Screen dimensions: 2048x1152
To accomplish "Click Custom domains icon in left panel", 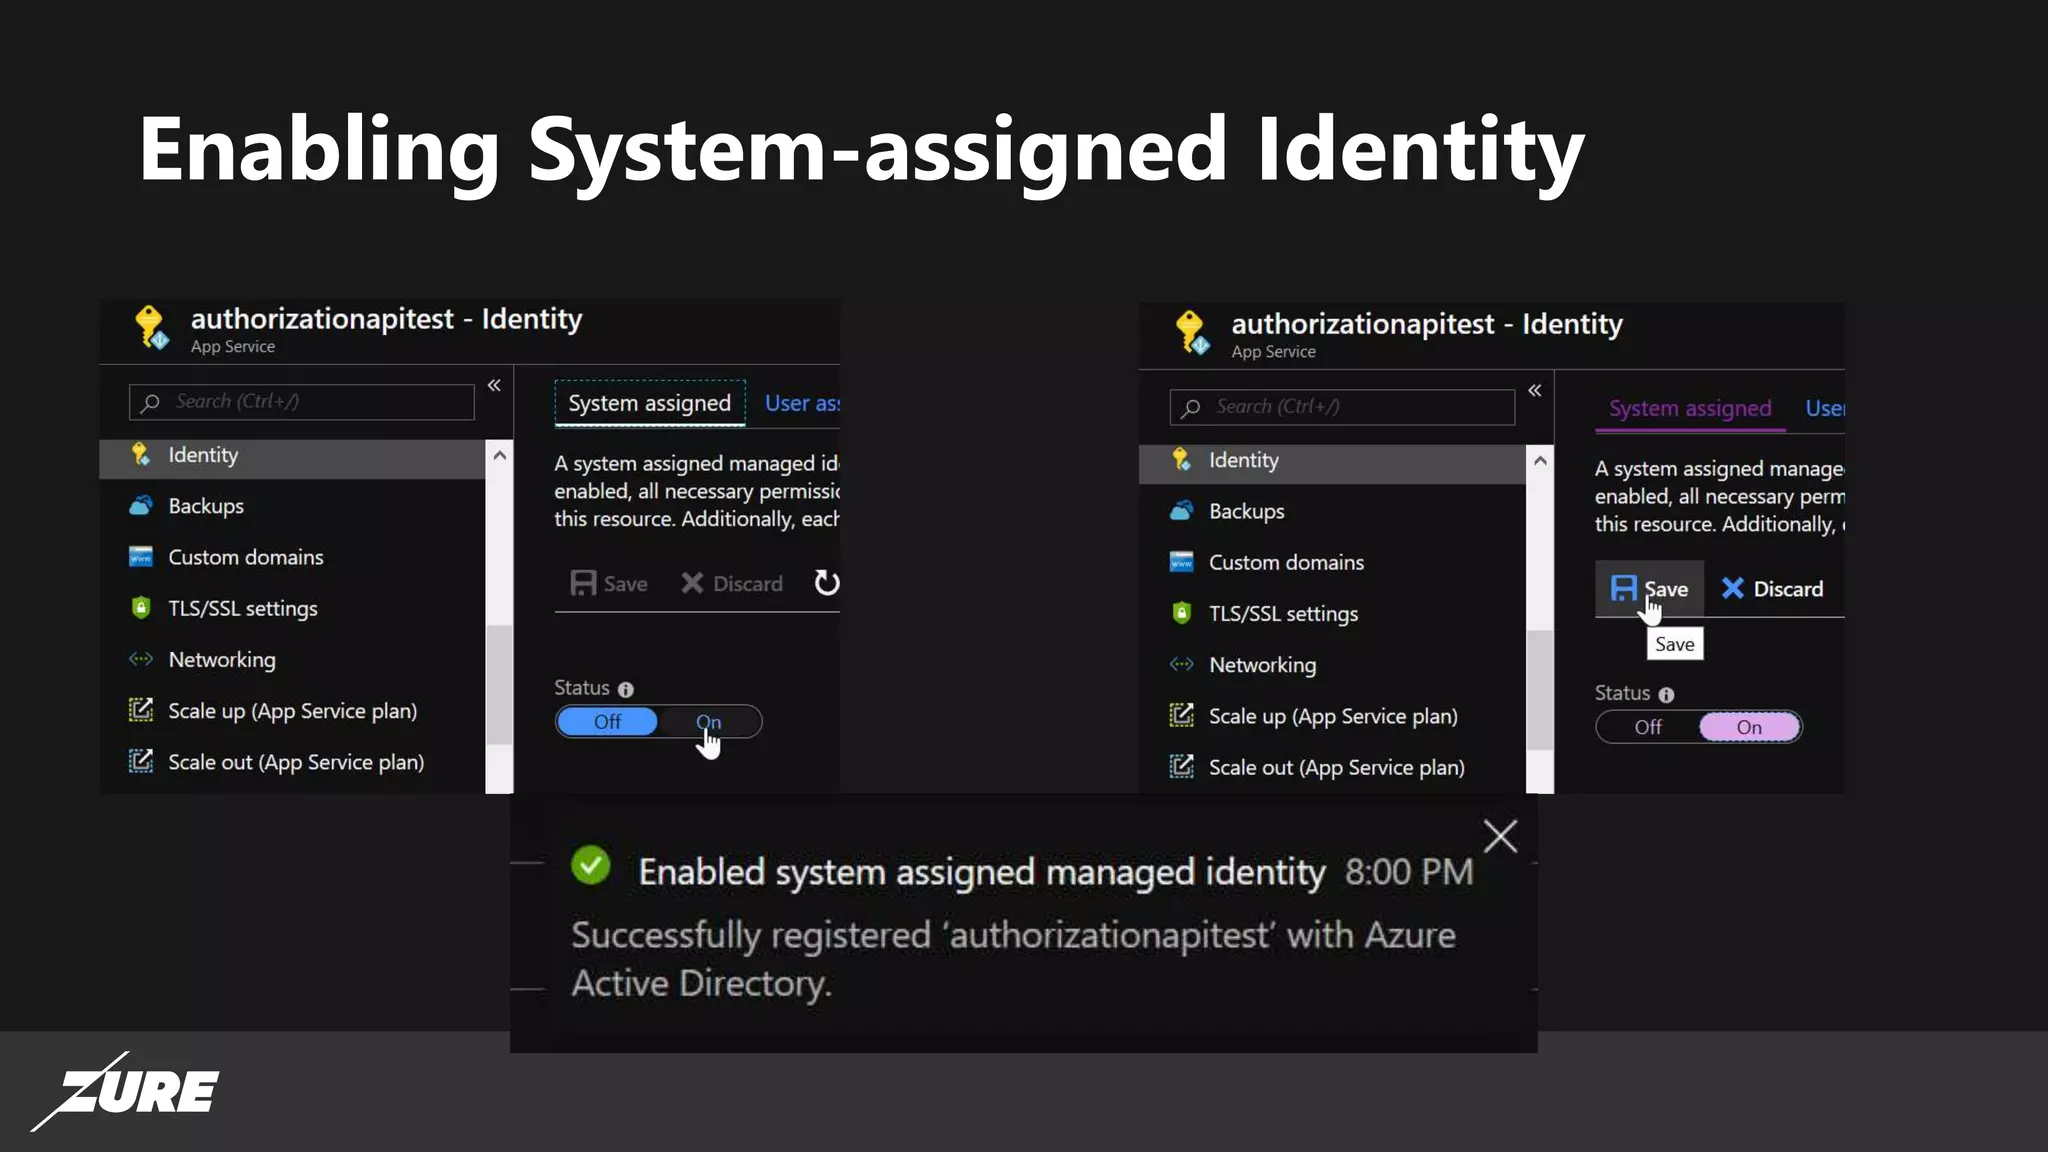I will [x=141, y=557].
